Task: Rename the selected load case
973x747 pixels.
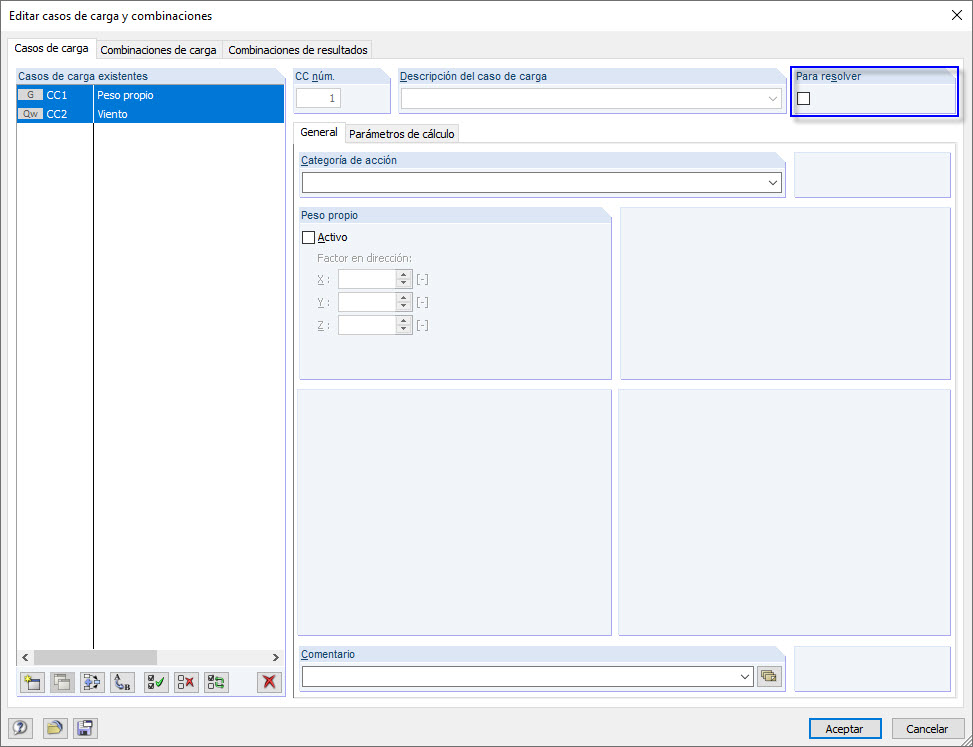Action: click(121, 682)
